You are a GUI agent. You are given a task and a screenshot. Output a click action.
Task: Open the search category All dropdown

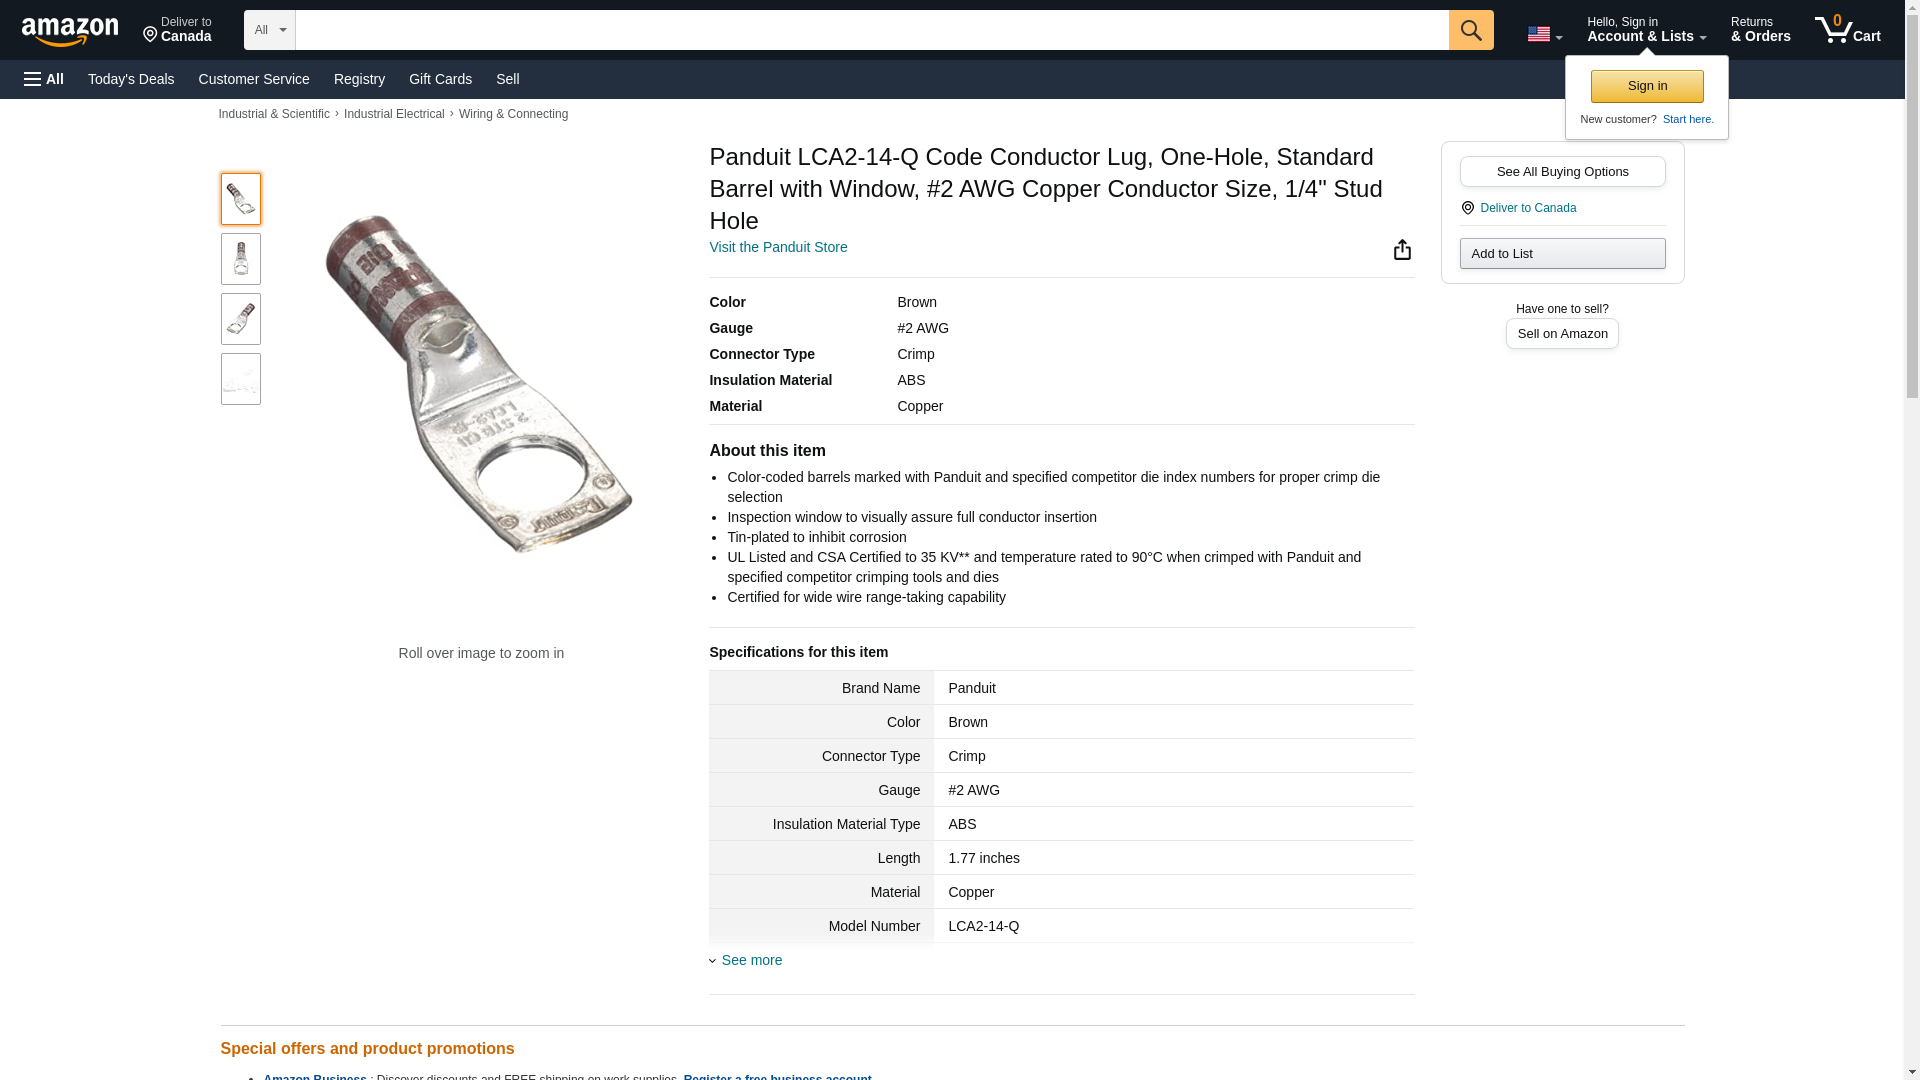pyautogui.click(x=269, y=30)
